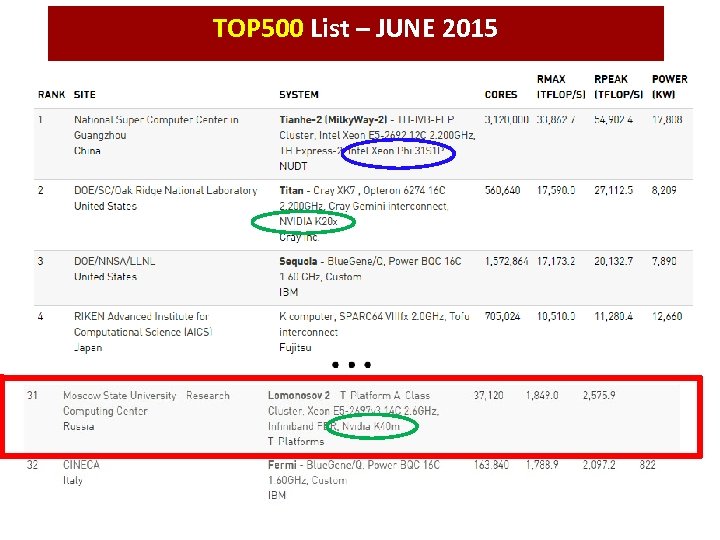Select the CINECA site entry
720x540 pixels.
(81, 465)
